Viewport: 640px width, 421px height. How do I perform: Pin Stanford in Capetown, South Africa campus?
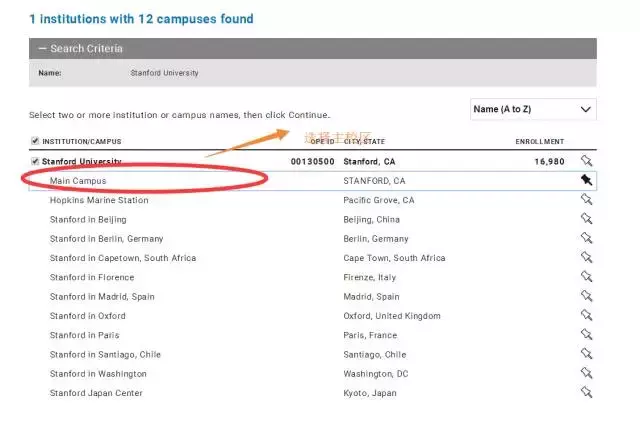point(587,257)
